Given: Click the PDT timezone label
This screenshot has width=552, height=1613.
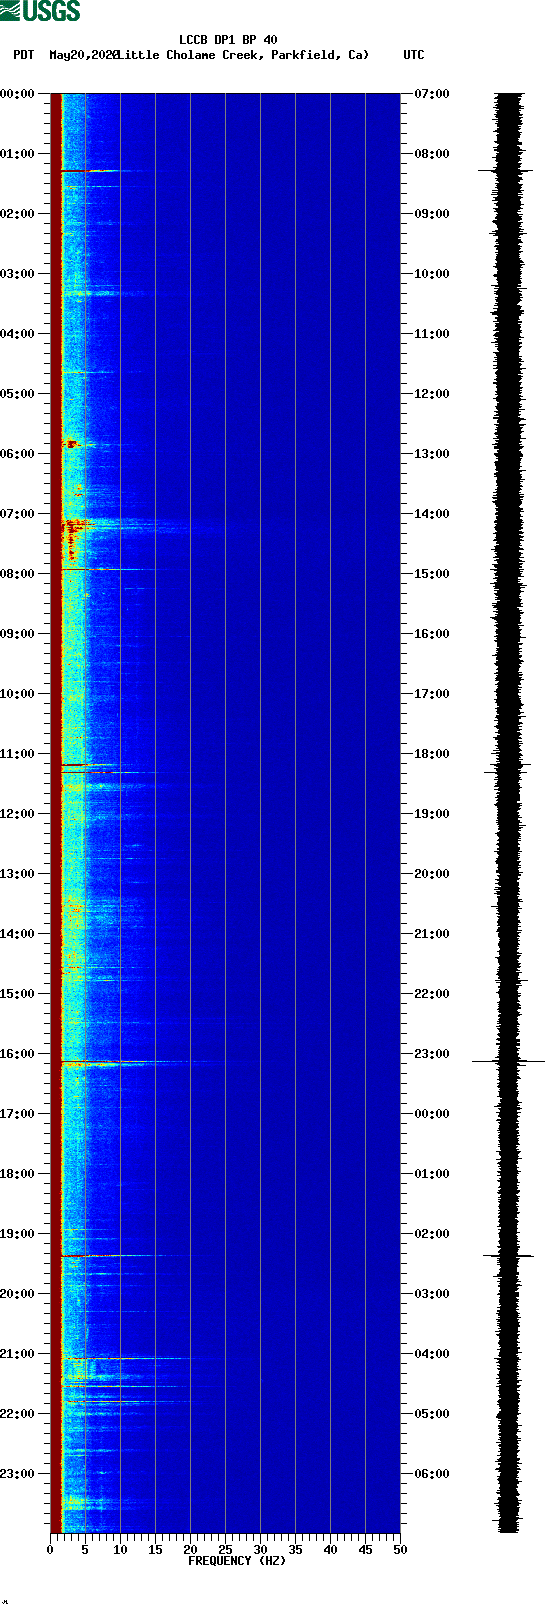Looking at the screenshot, I should 24,55.
